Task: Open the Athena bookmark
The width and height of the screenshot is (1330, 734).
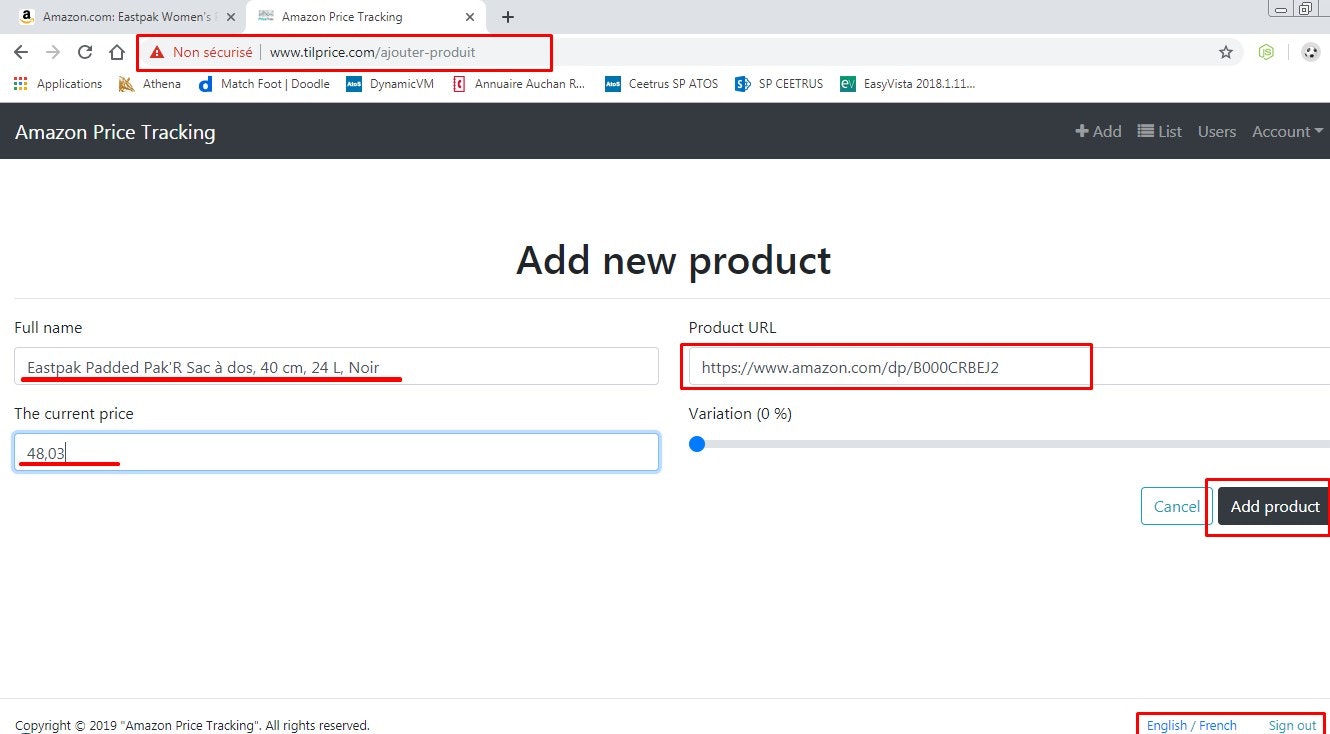Action: tap(150, 84)
